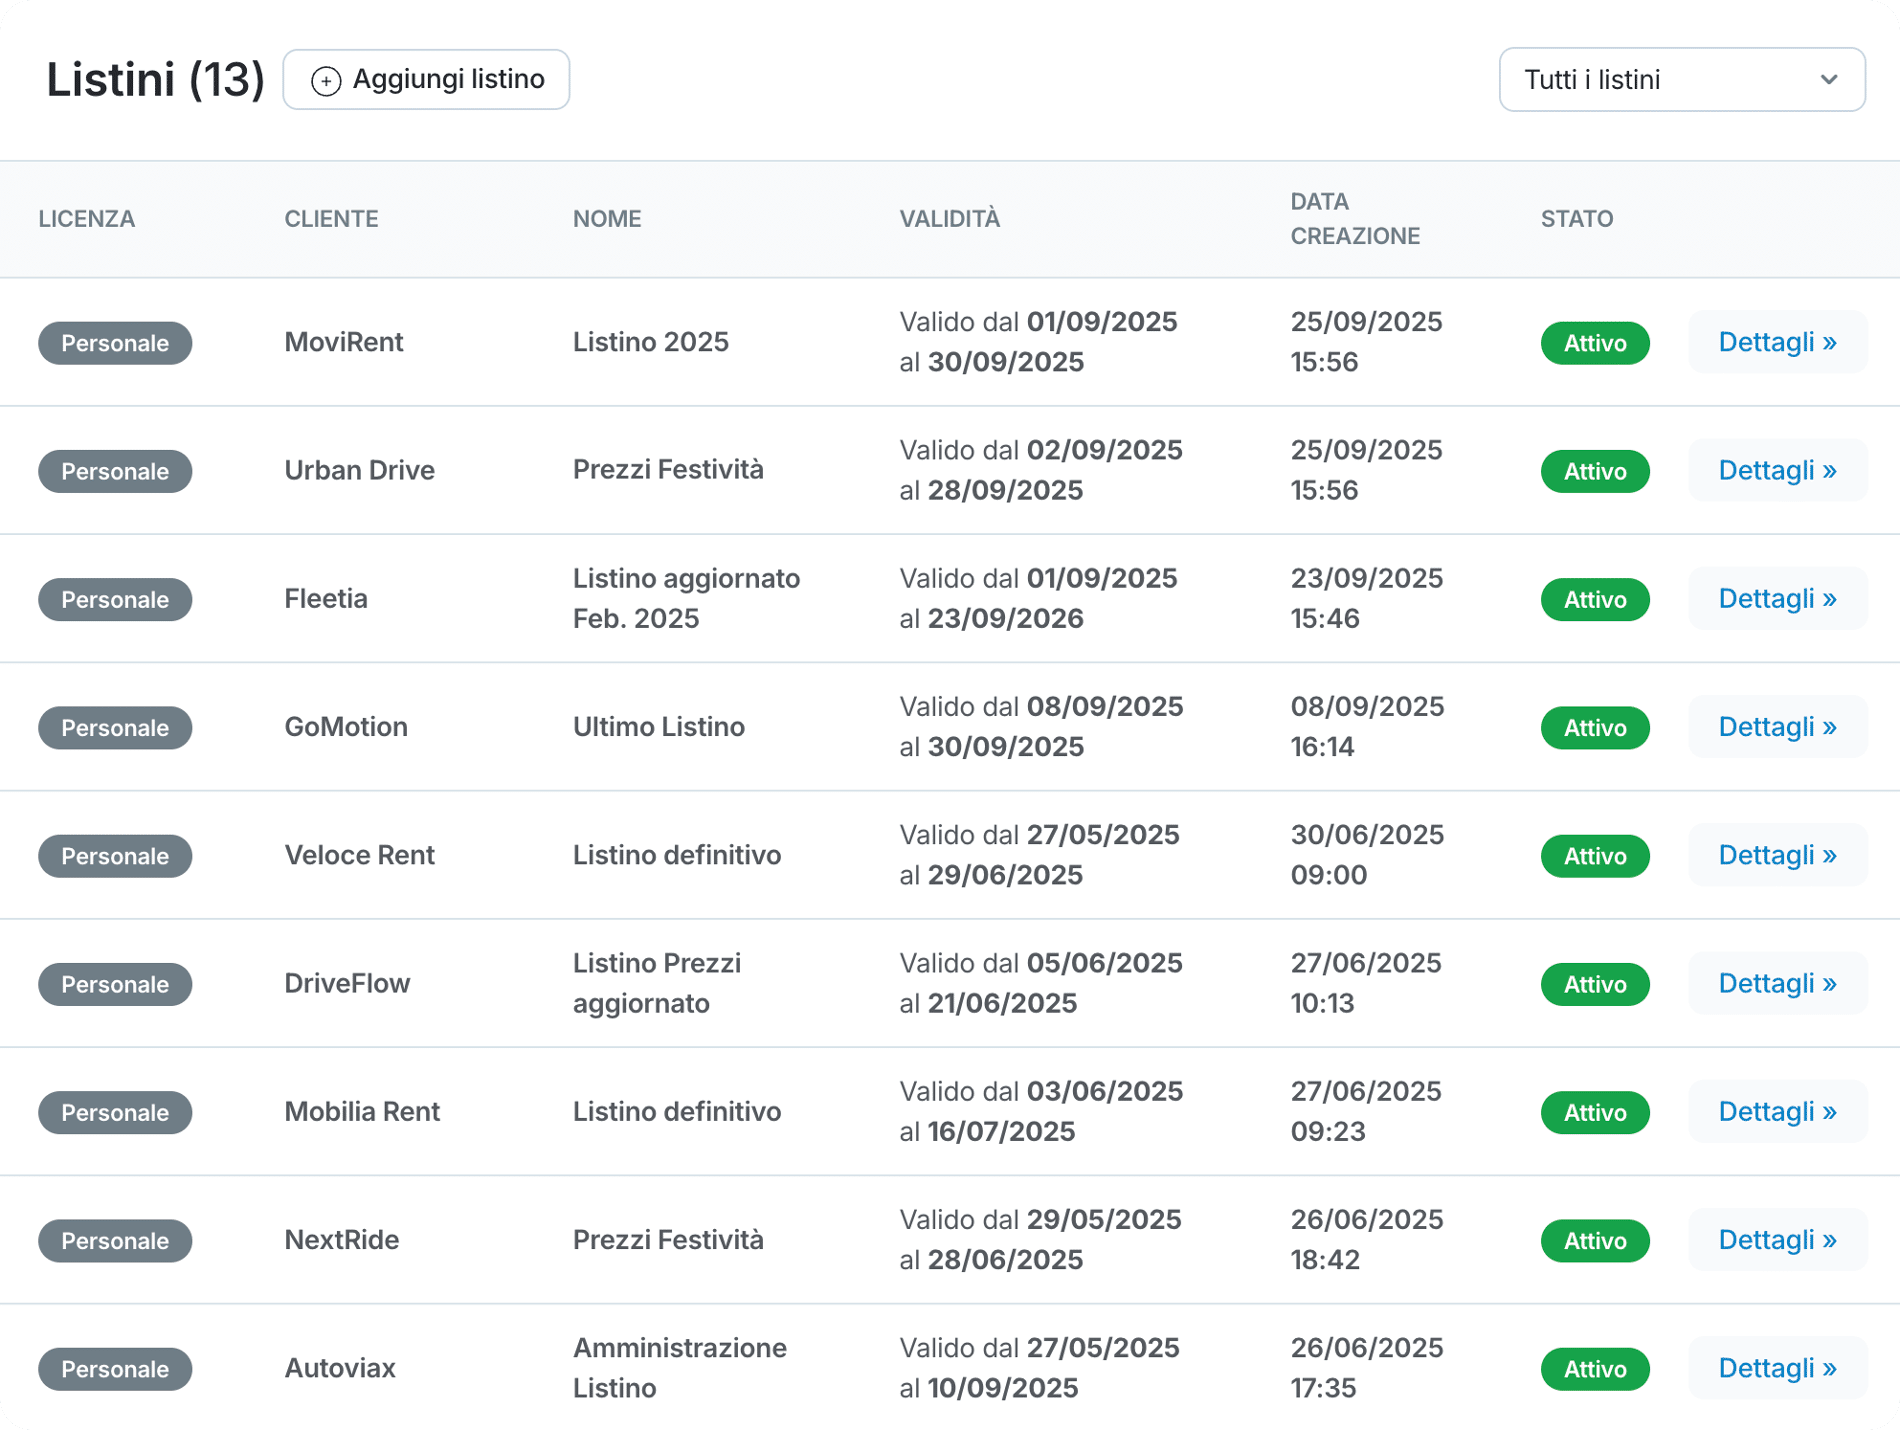Open Dettagli for Urban Drive
Viewport: 1900px width, 1430px height.
pos(1777,471)
